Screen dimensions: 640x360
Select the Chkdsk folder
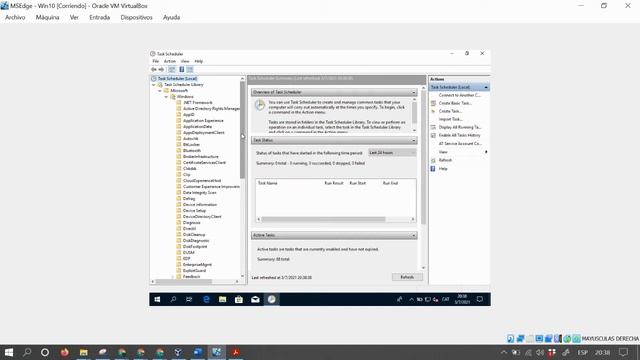pos(189,169)
